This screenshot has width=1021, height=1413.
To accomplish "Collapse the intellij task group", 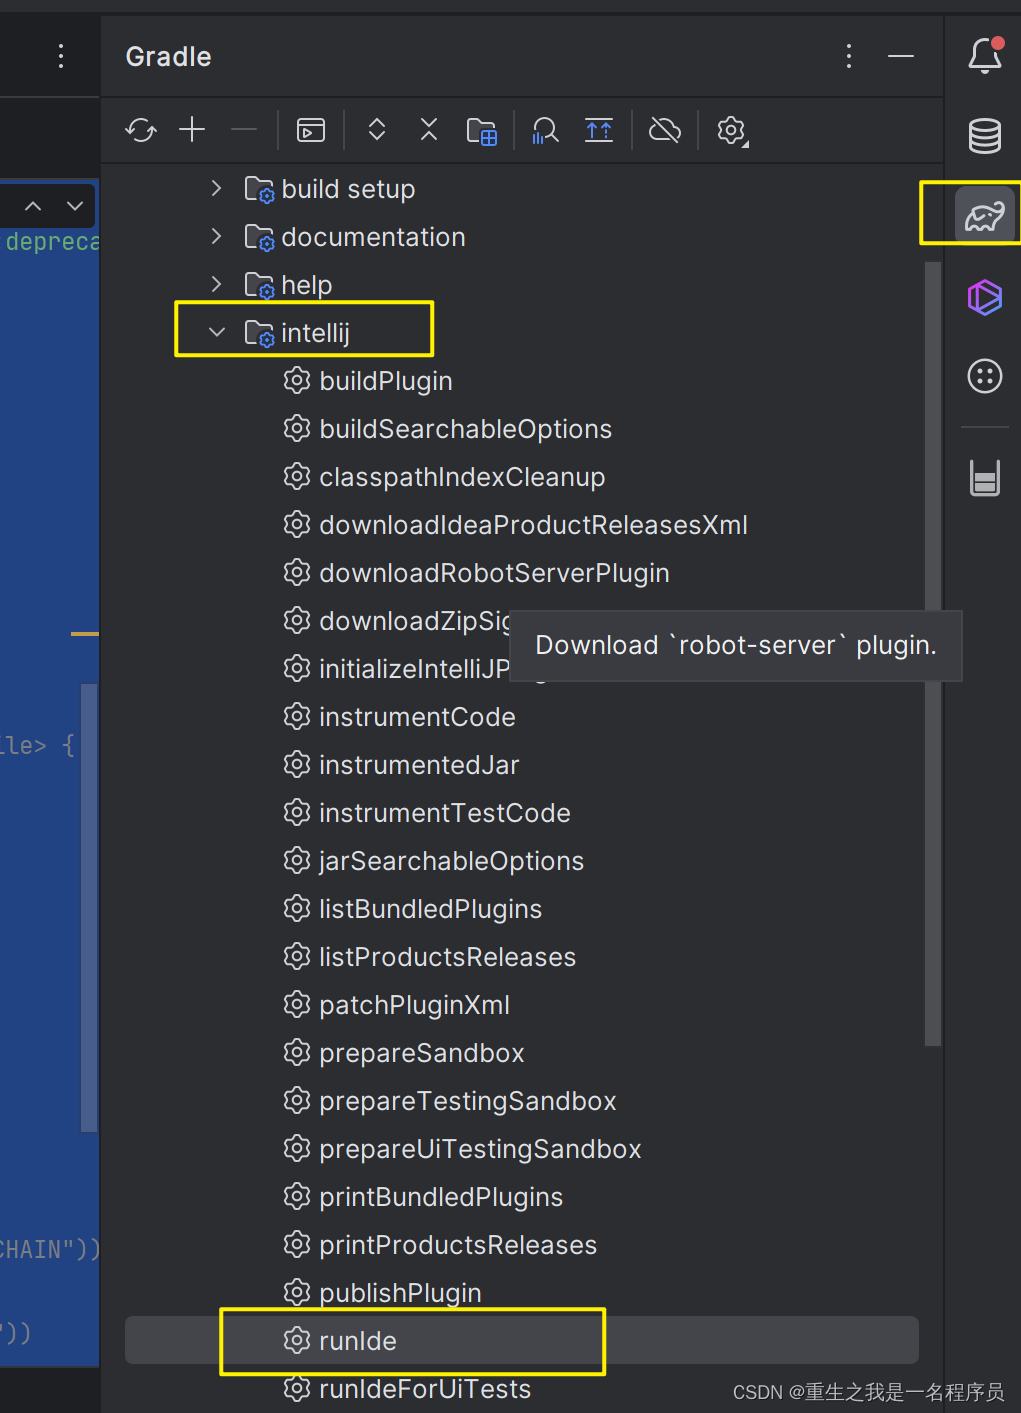I will click(x=216, y=333).
